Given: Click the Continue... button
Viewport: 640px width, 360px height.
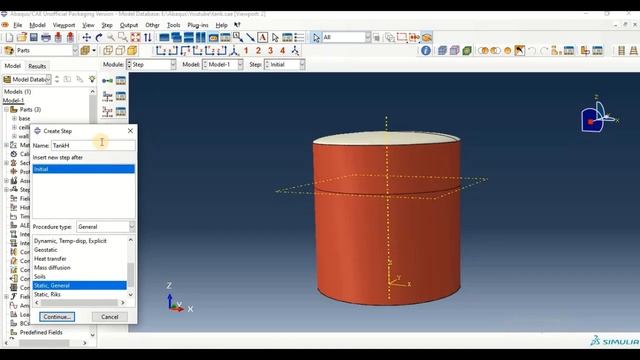Looking at the screenshot, I should [x=57, y=317].
